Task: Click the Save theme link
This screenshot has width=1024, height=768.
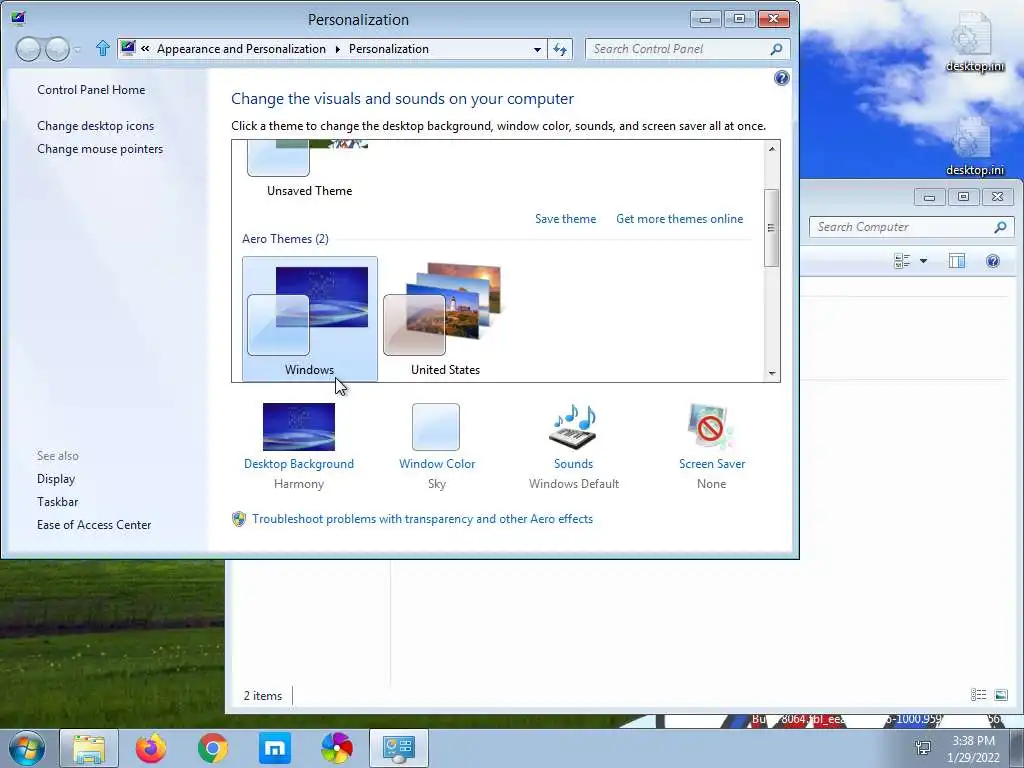Action: [x=566, y=219]
